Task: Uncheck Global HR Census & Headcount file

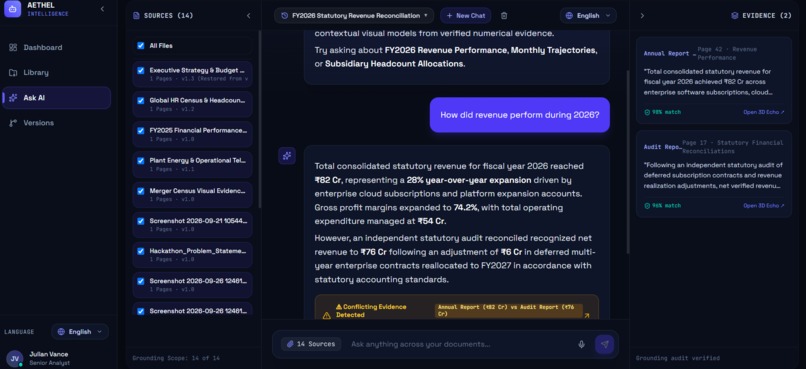Action: (x=141, y=101)
